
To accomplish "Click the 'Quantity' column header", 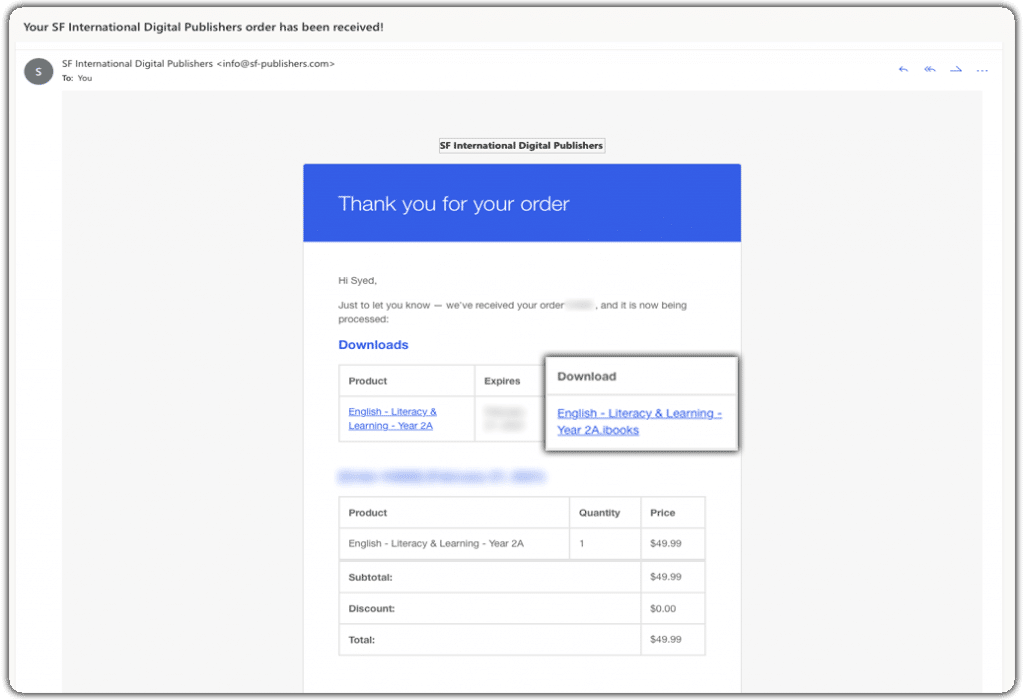I will click(599, 513).
